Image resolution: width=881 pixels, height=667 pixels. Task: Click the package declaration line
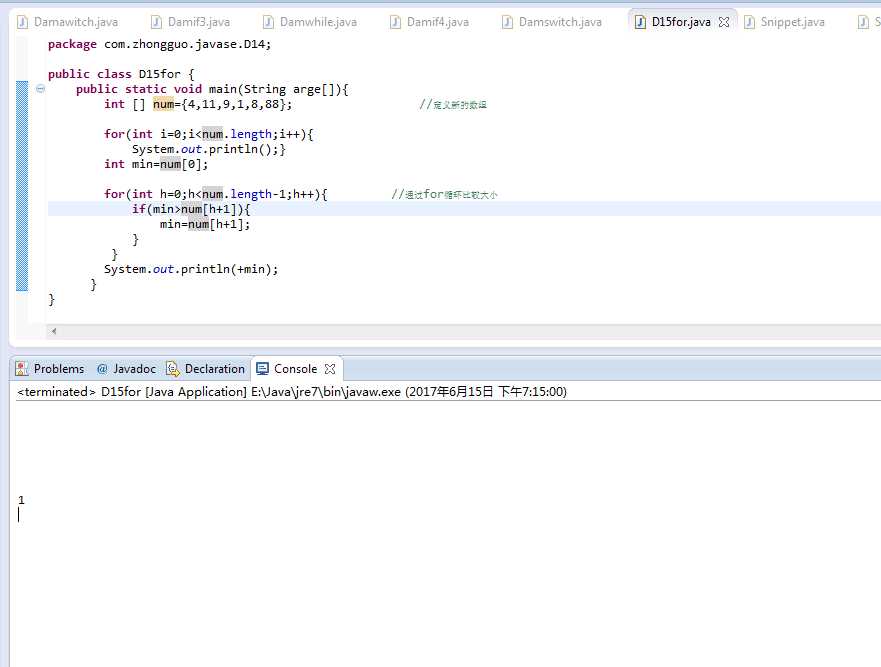pos(159,44)
